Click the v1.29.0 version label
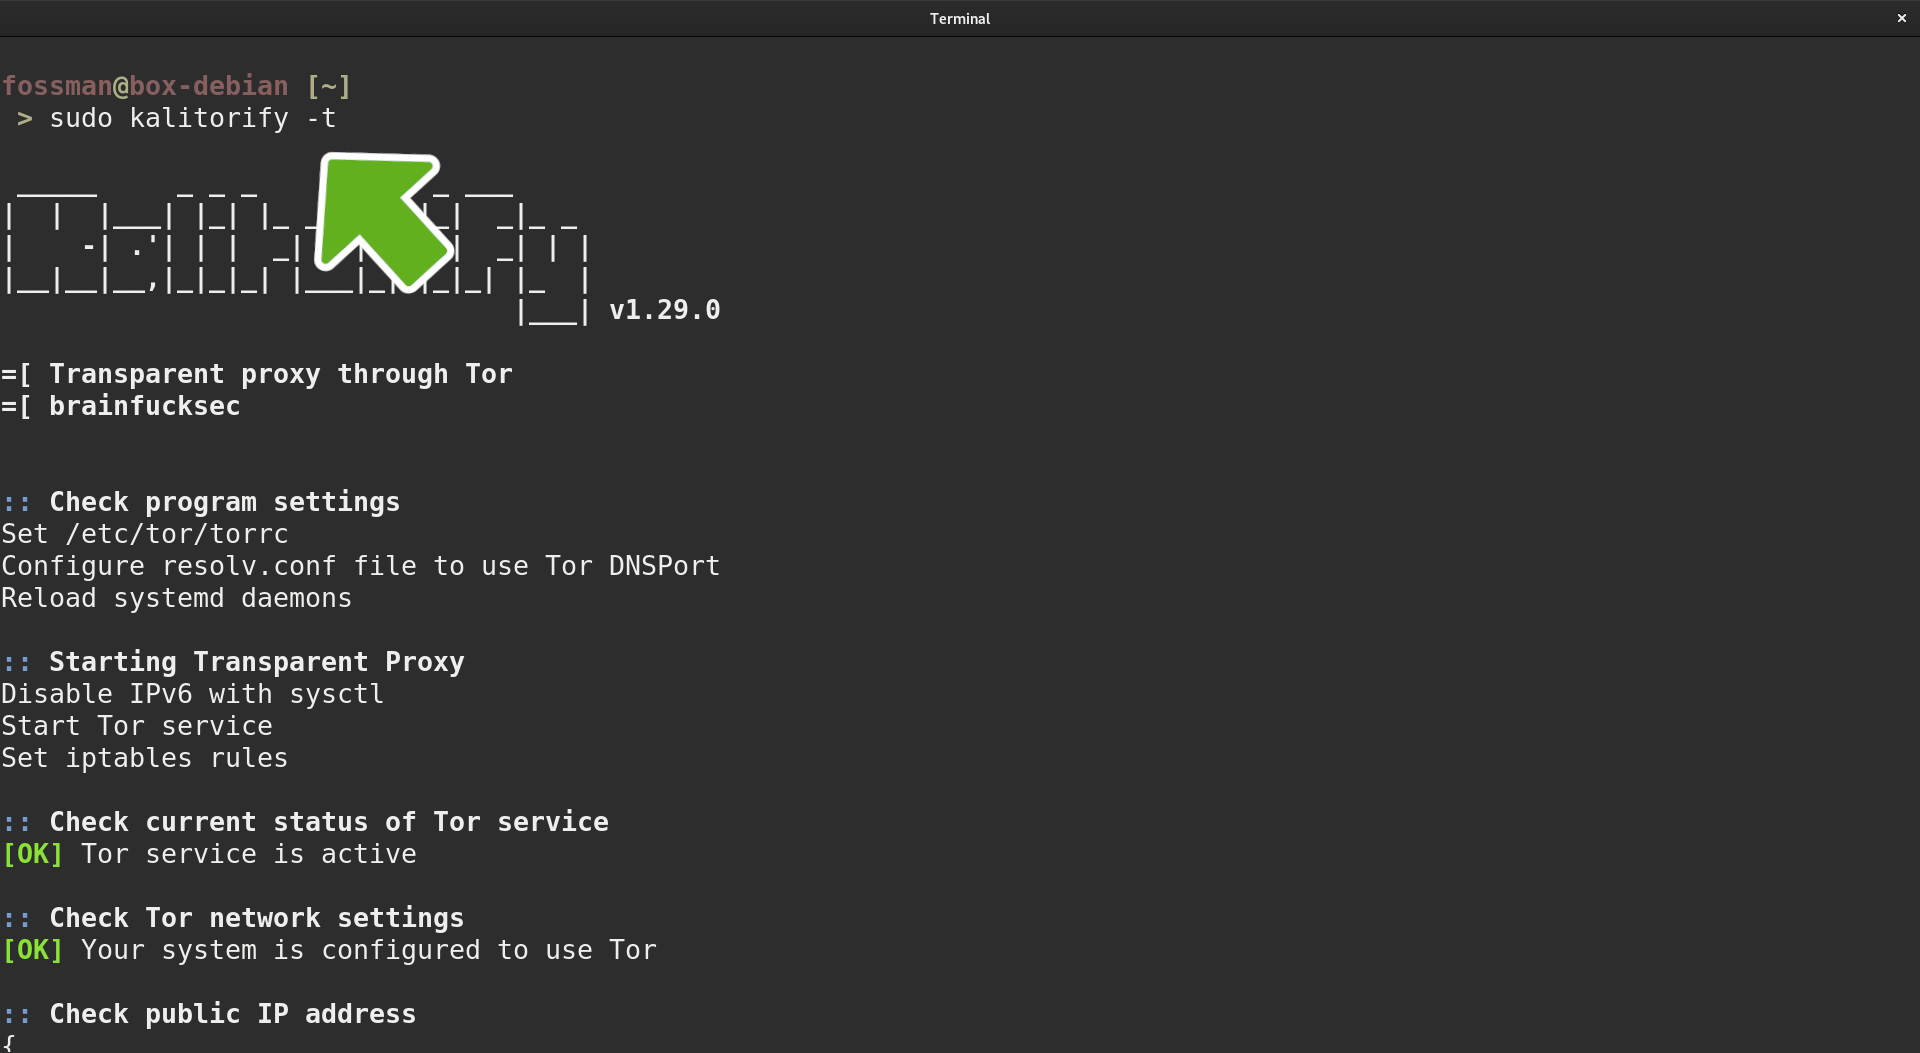 (664, 310)
